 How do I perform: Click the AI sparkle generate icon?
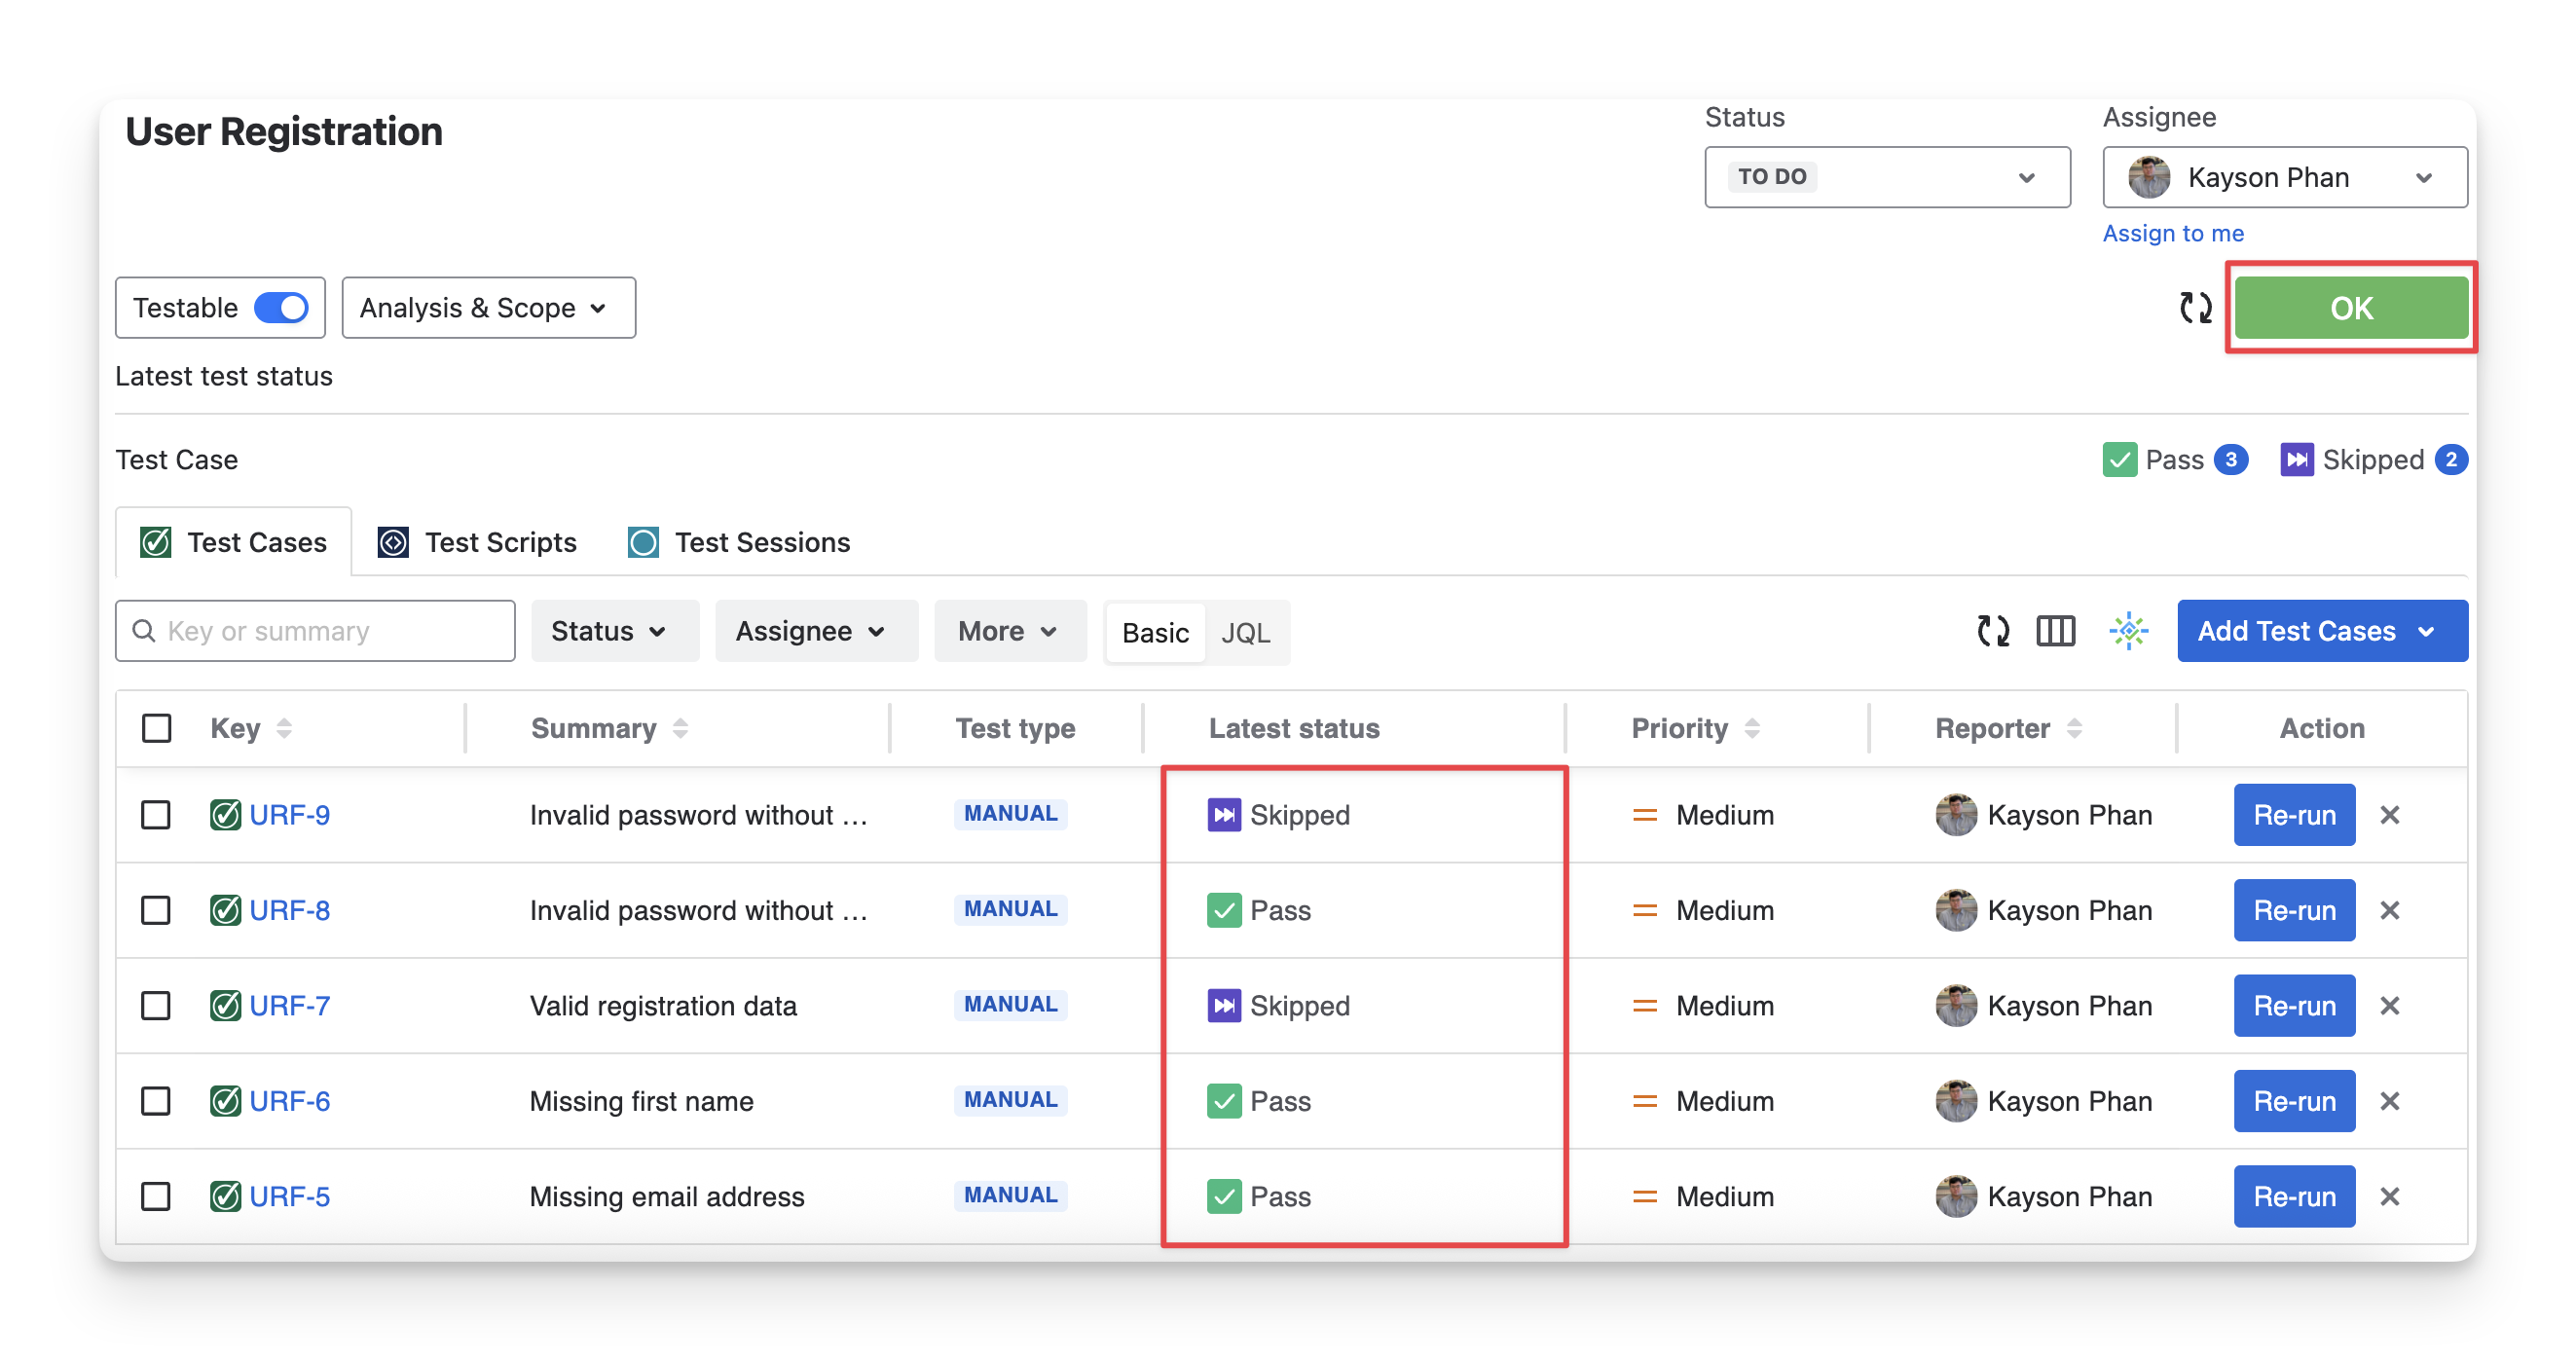pos(2128,631)
